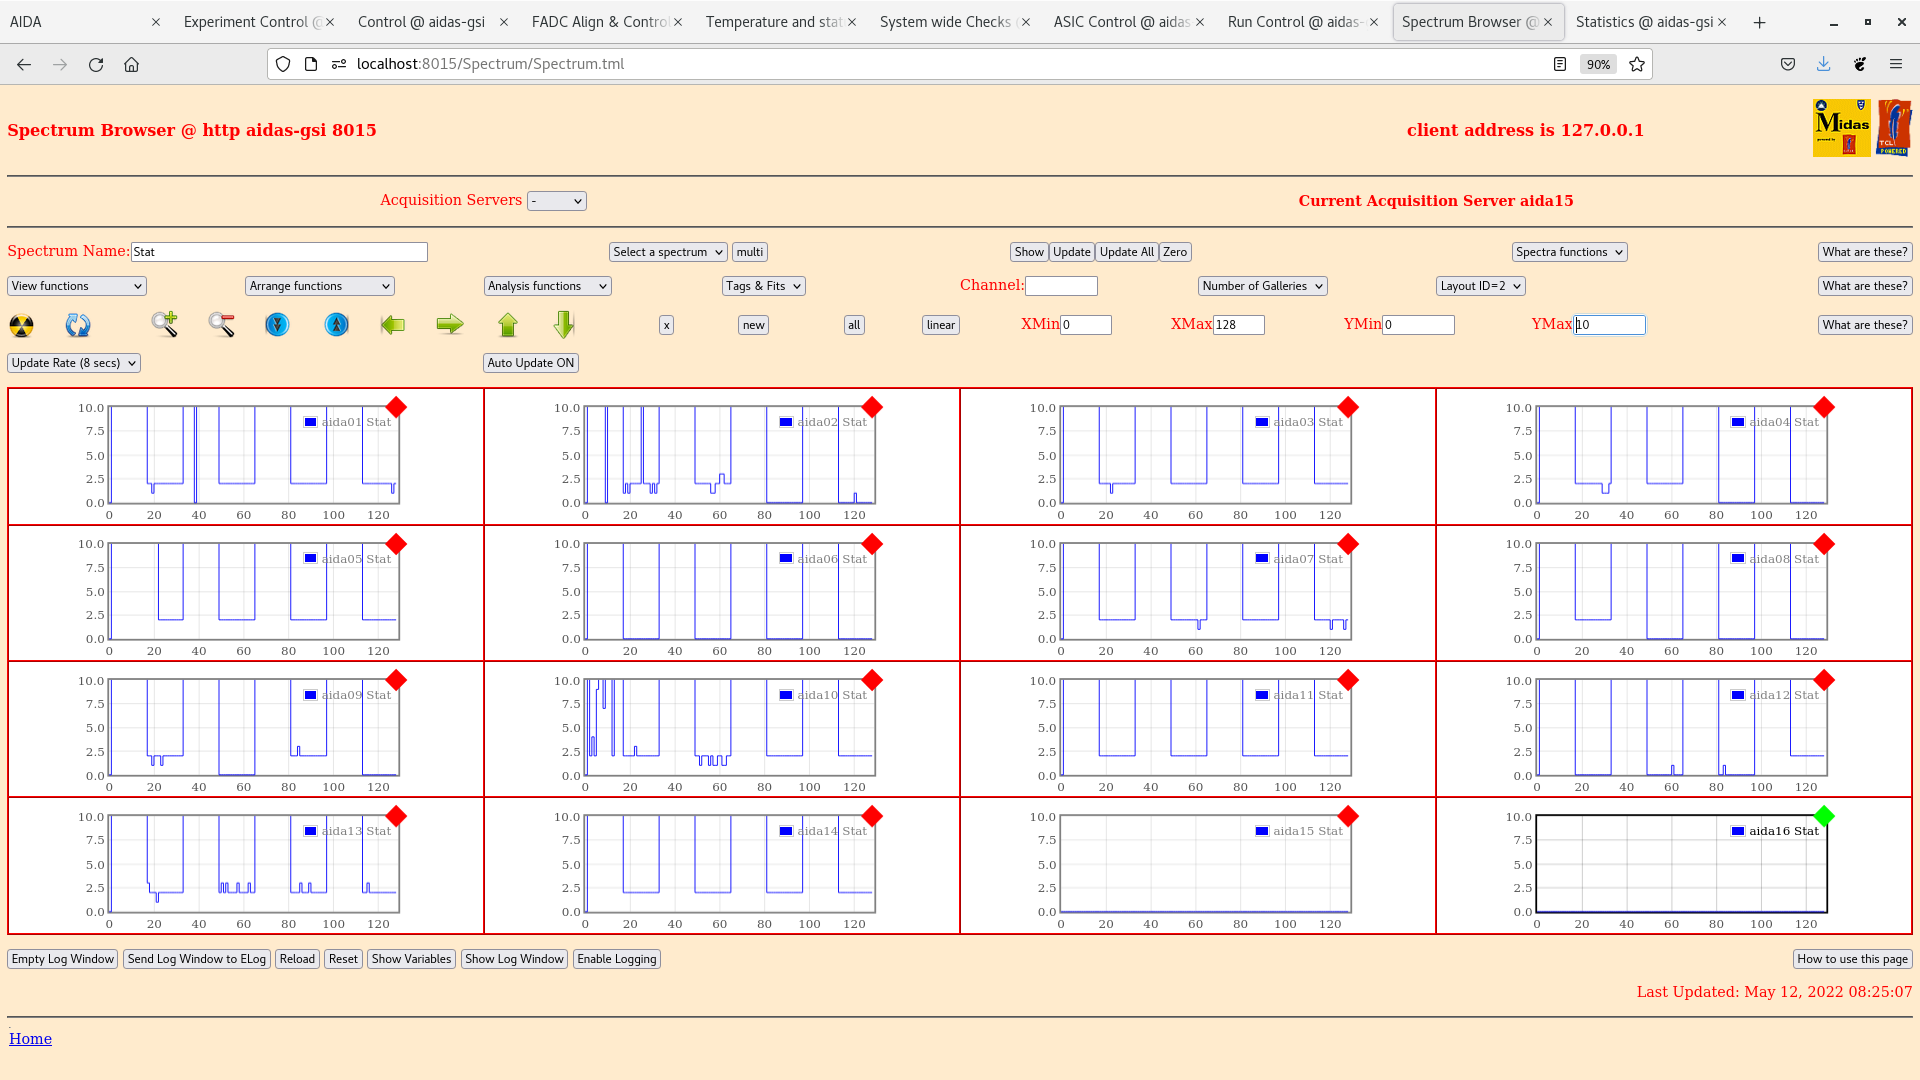Toggle Auto Update ON button
Viewport: 1920px width, 1080px height.
pyautogui.click(x=531, y=363)
